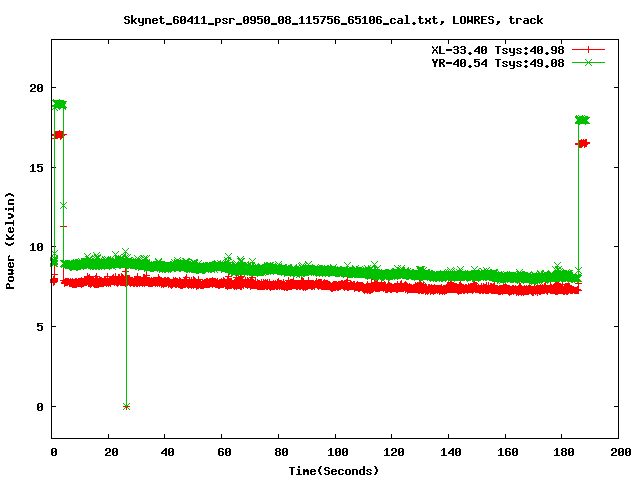The image size is (640, 480).
Task: Click the plot title text Skynet_60411_psr_0950_08_115756_65106_cal.txt
Action: point(281,20)
